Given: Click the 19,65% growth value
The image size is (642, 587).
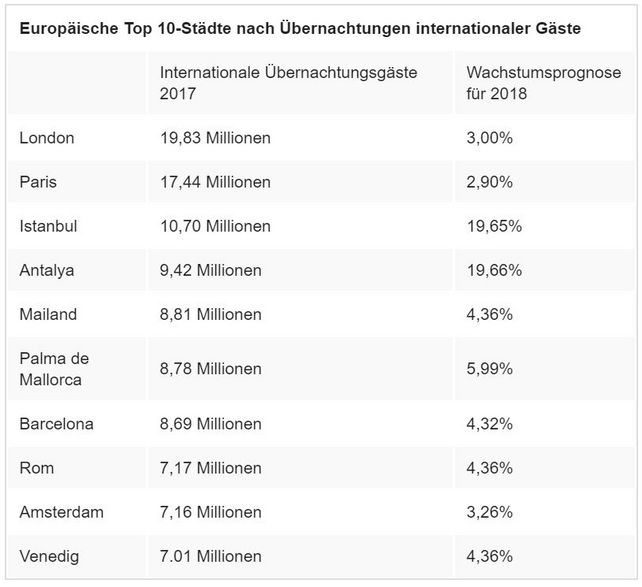Looking at the screenshot, I should [494, 226].
